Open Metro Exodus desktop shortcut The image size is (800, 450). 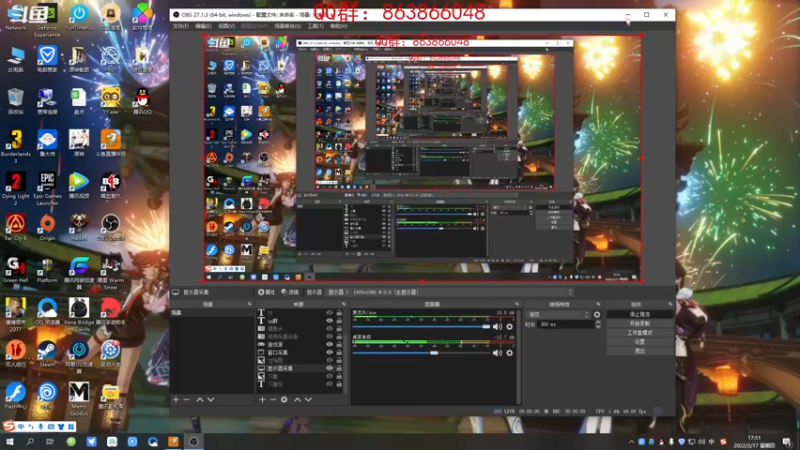[79, 398]
